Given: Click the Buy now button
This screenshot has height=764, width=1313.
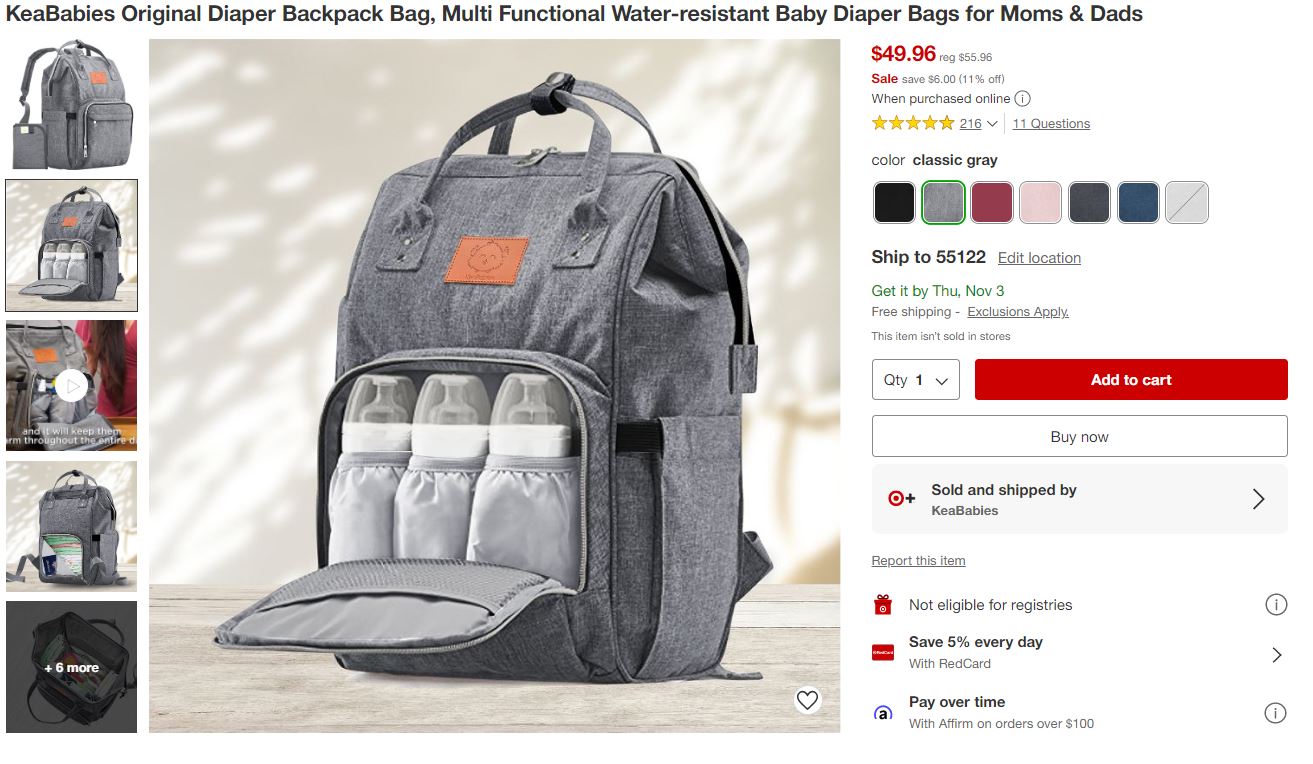Looking at the screenshot, I should pyautogui.click(x=1079, y=436).
